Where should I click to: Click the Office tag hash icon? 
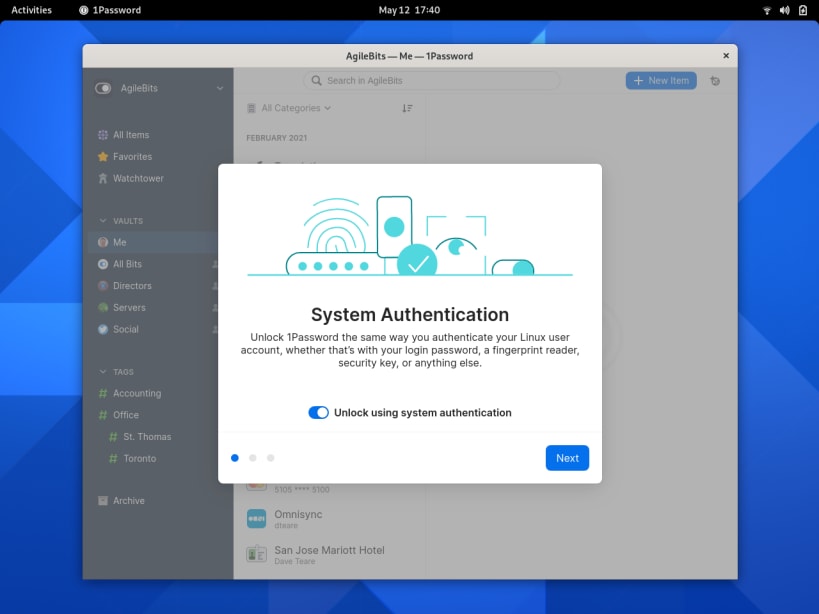point(103,415)
